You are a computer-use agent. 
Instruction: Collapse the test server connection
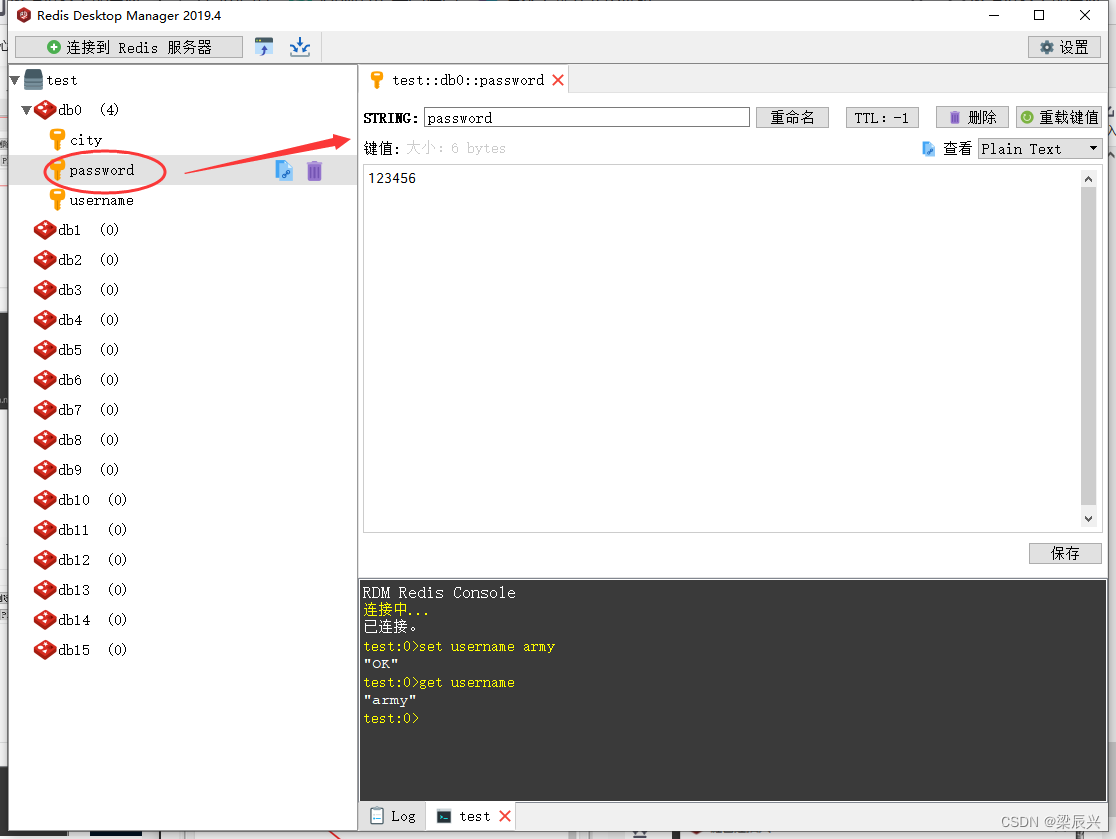coord(14,80)
